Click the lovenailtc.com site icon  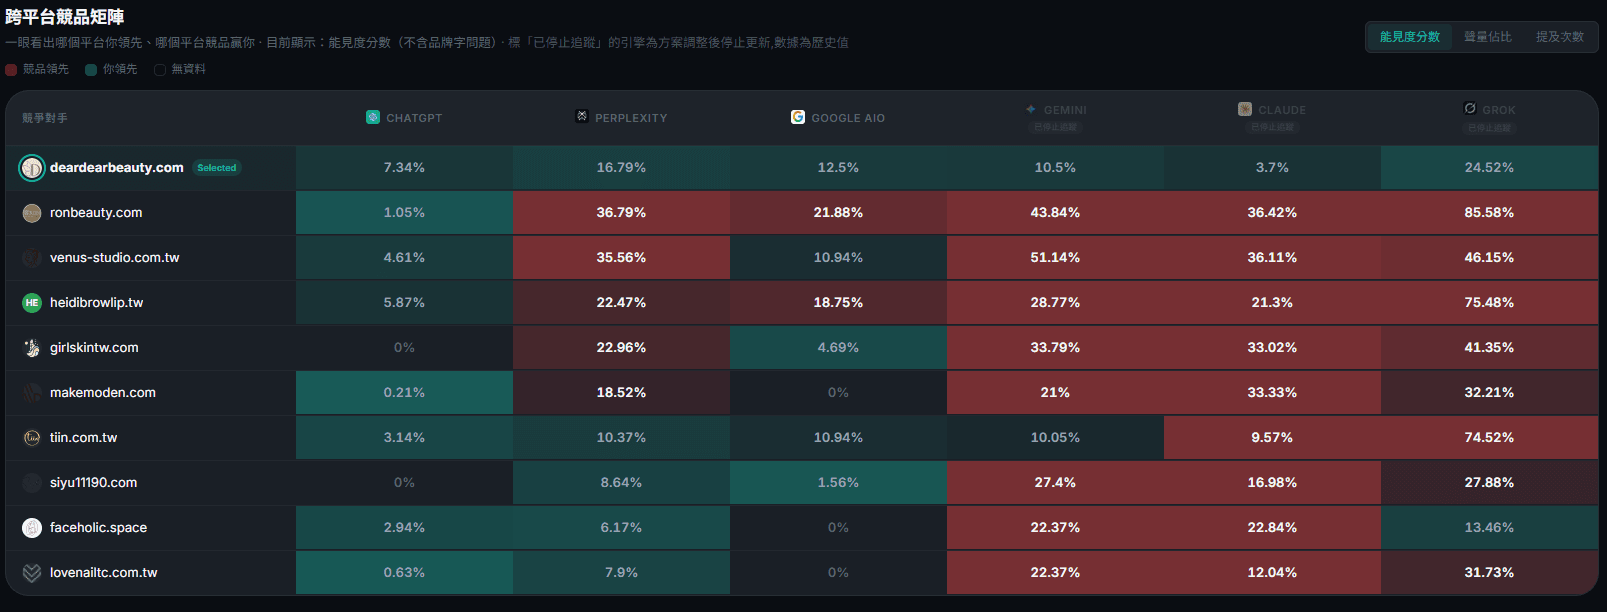click(32, 572)
